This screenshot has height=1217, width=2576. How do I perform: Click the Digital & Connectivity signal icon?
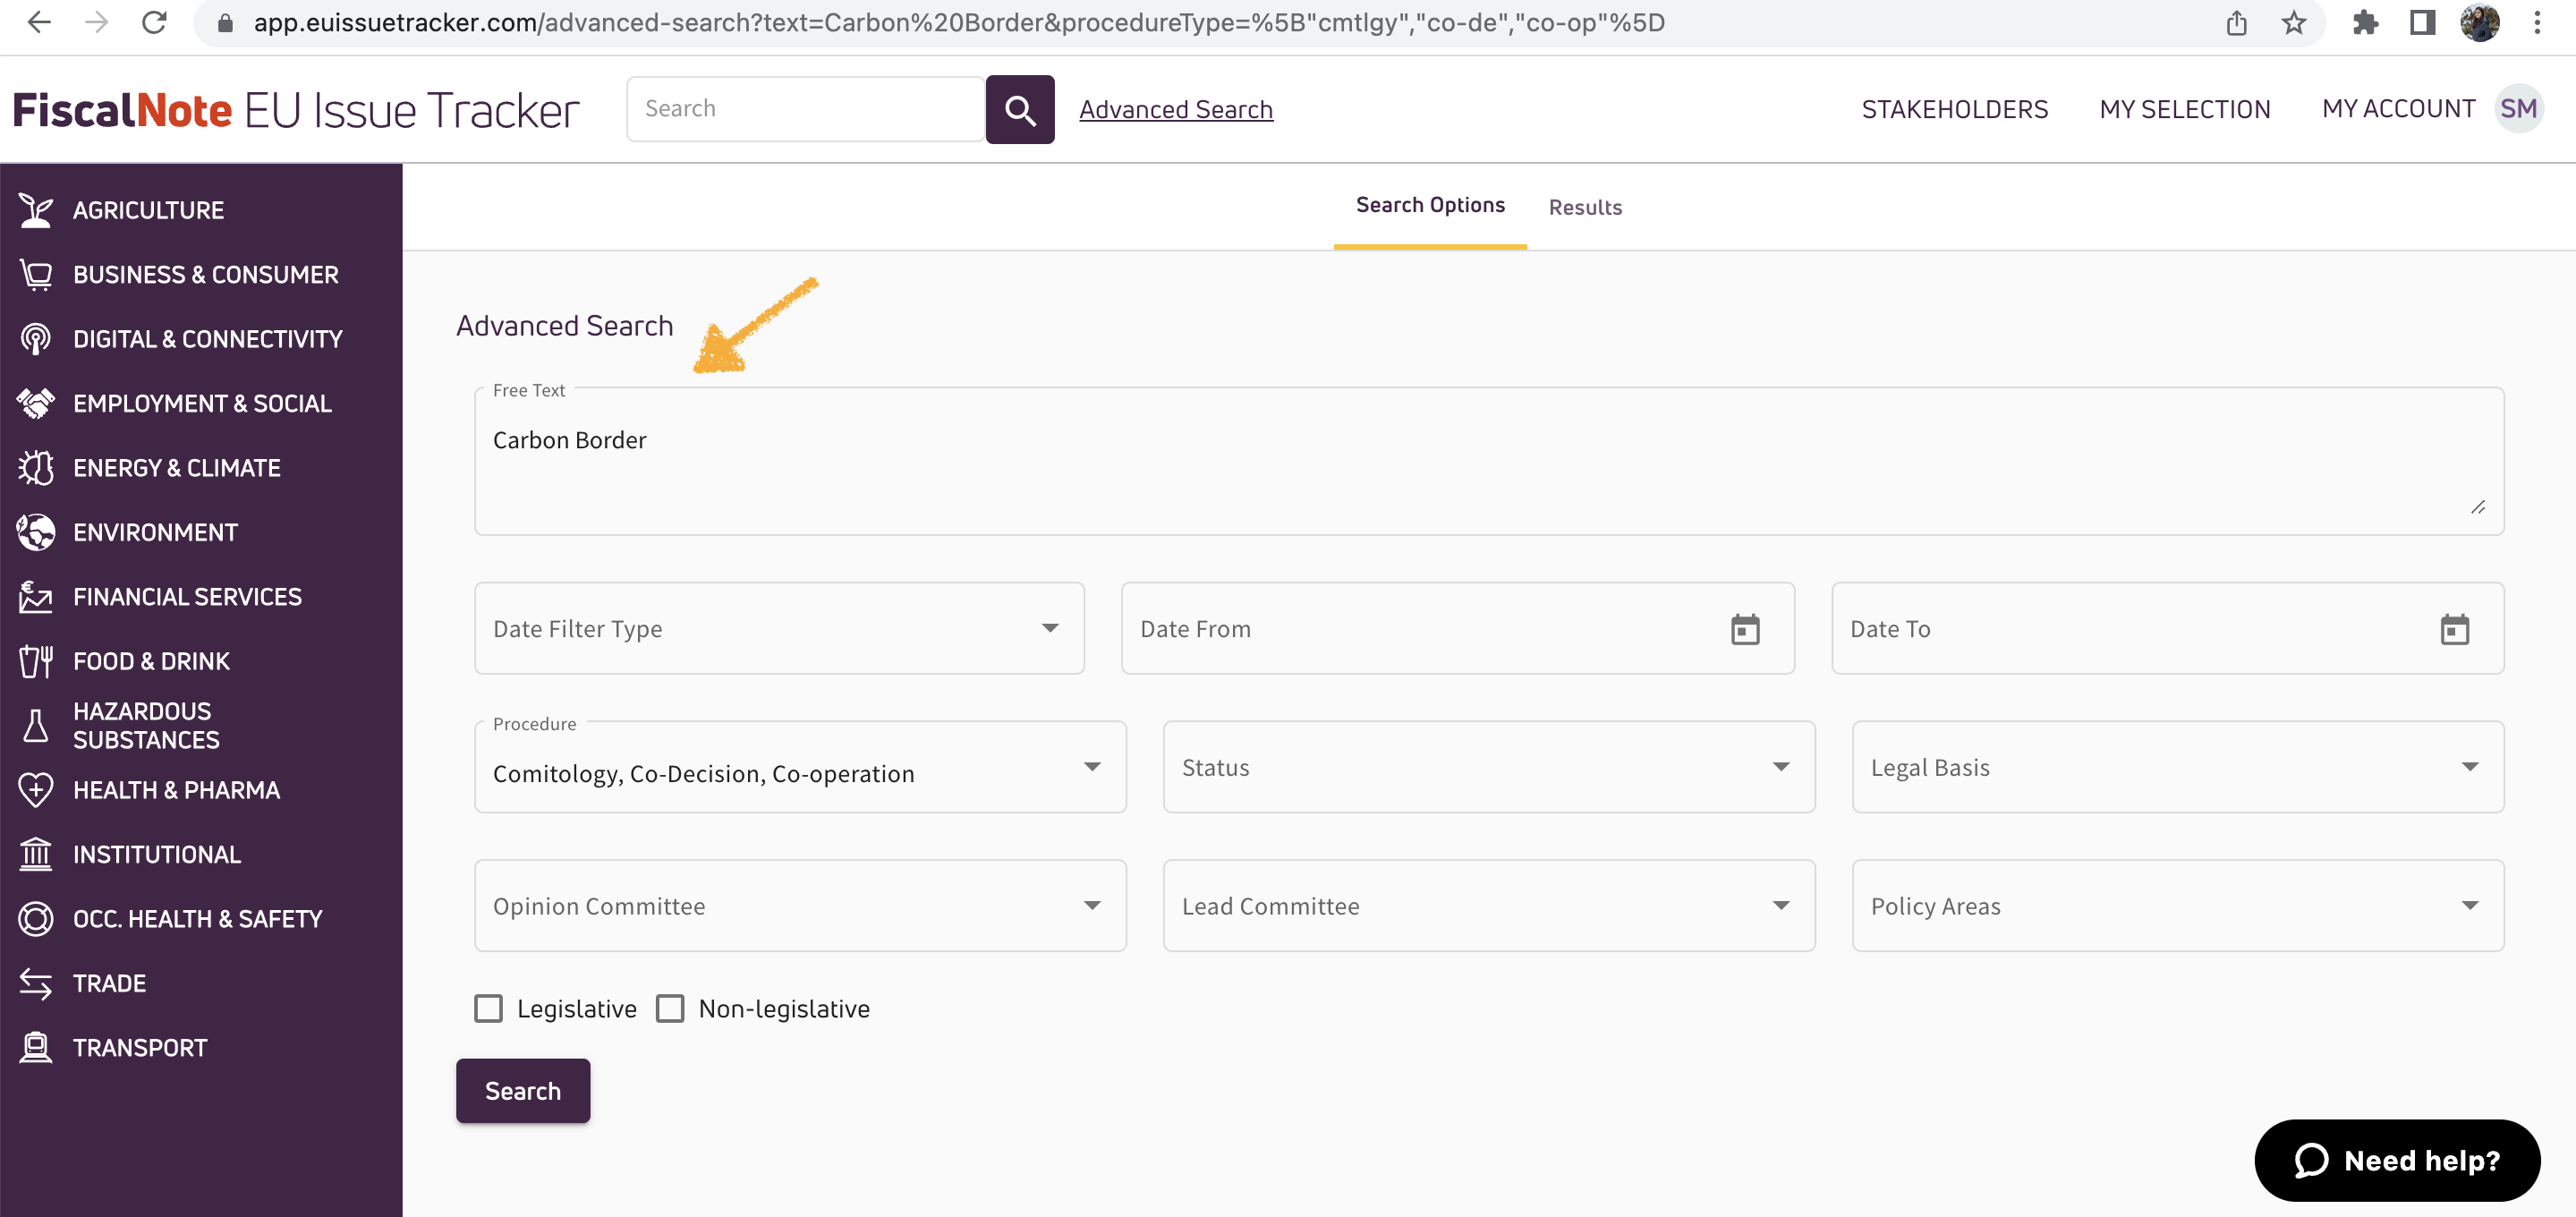(x=36, y=339)
